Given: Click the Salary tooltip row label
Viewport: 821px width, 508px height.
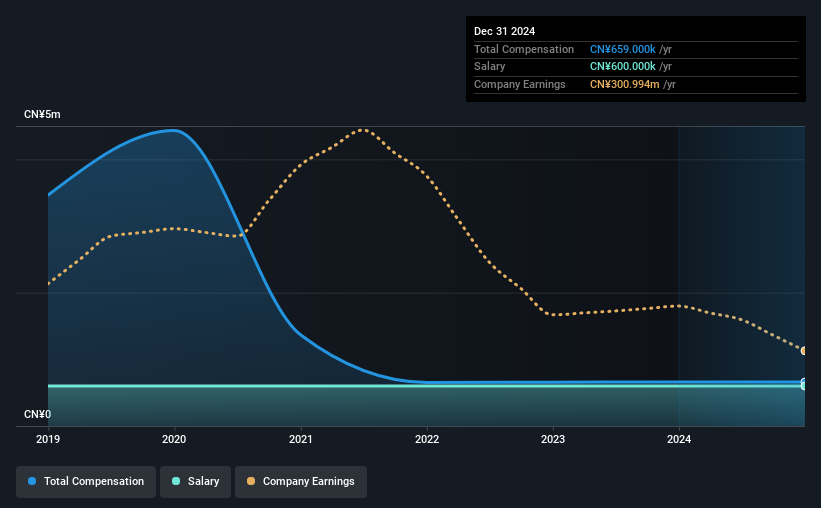Looking at the screenshot, I should [490, 67].
